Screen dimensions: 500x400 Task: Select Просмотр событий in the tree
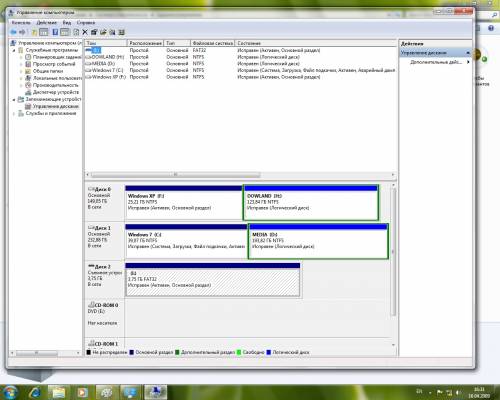coord(50,64)
